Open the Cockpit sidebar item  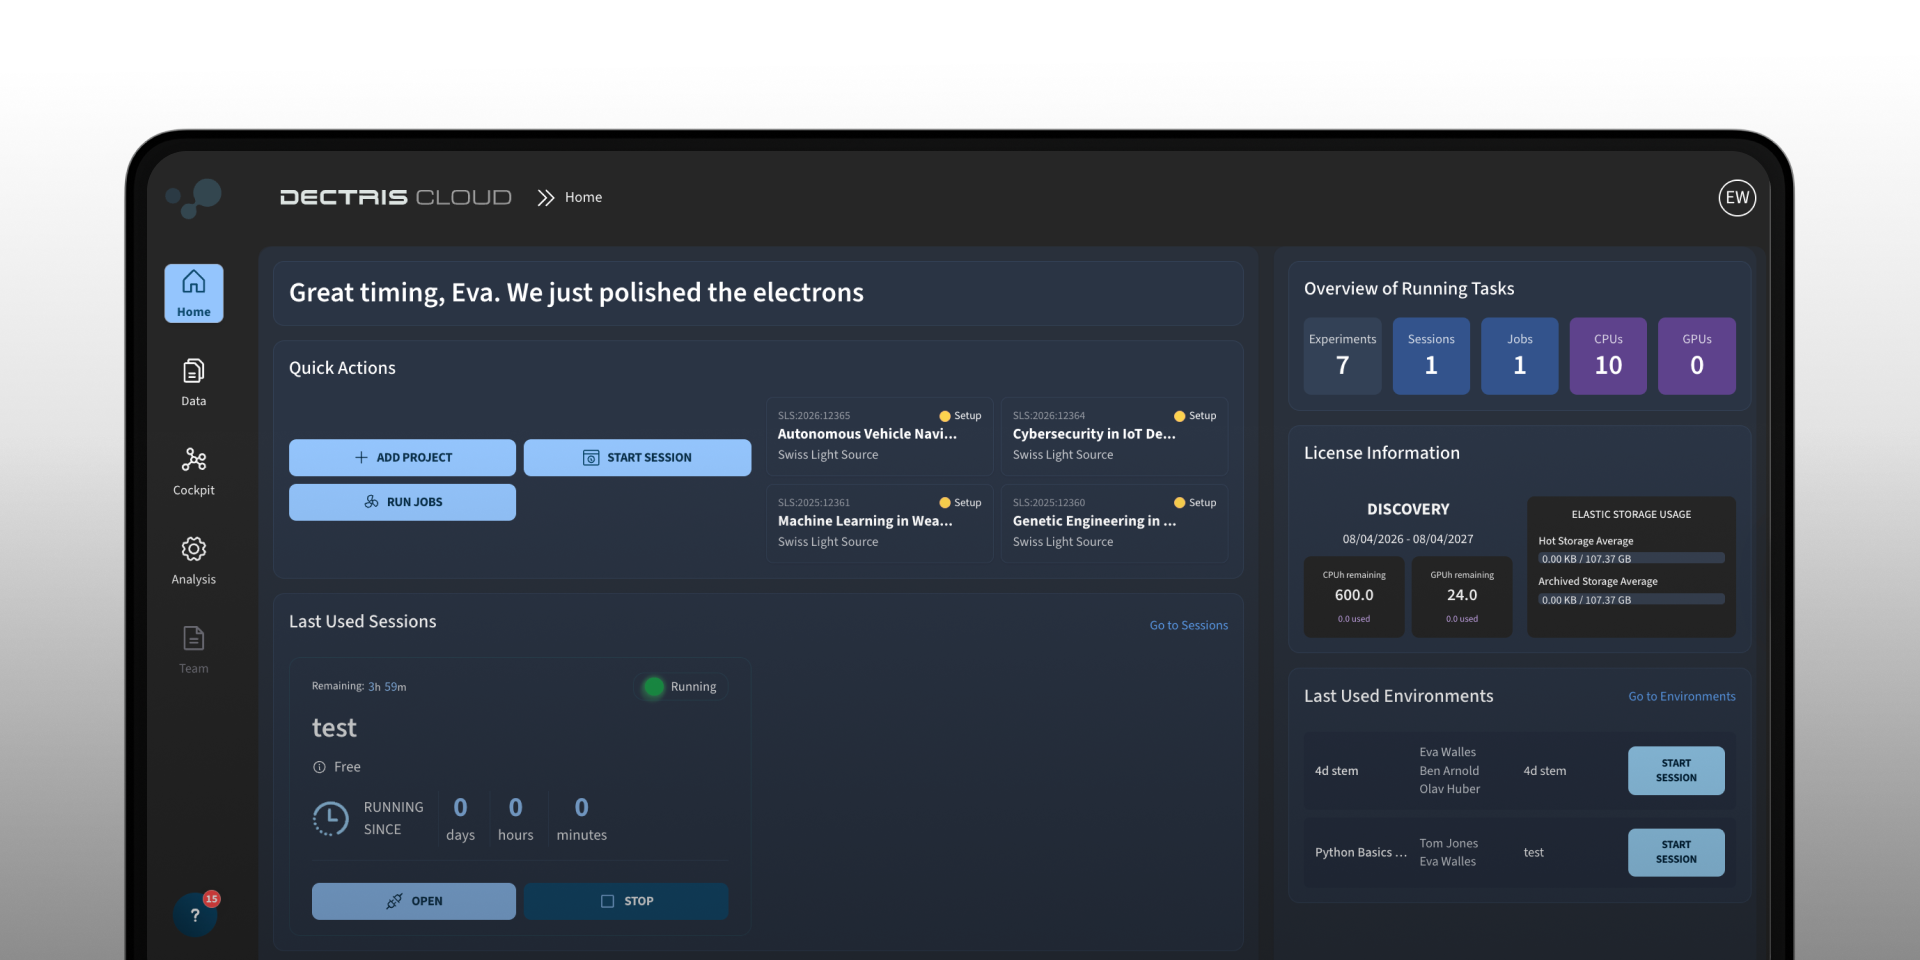click(194, 472)
